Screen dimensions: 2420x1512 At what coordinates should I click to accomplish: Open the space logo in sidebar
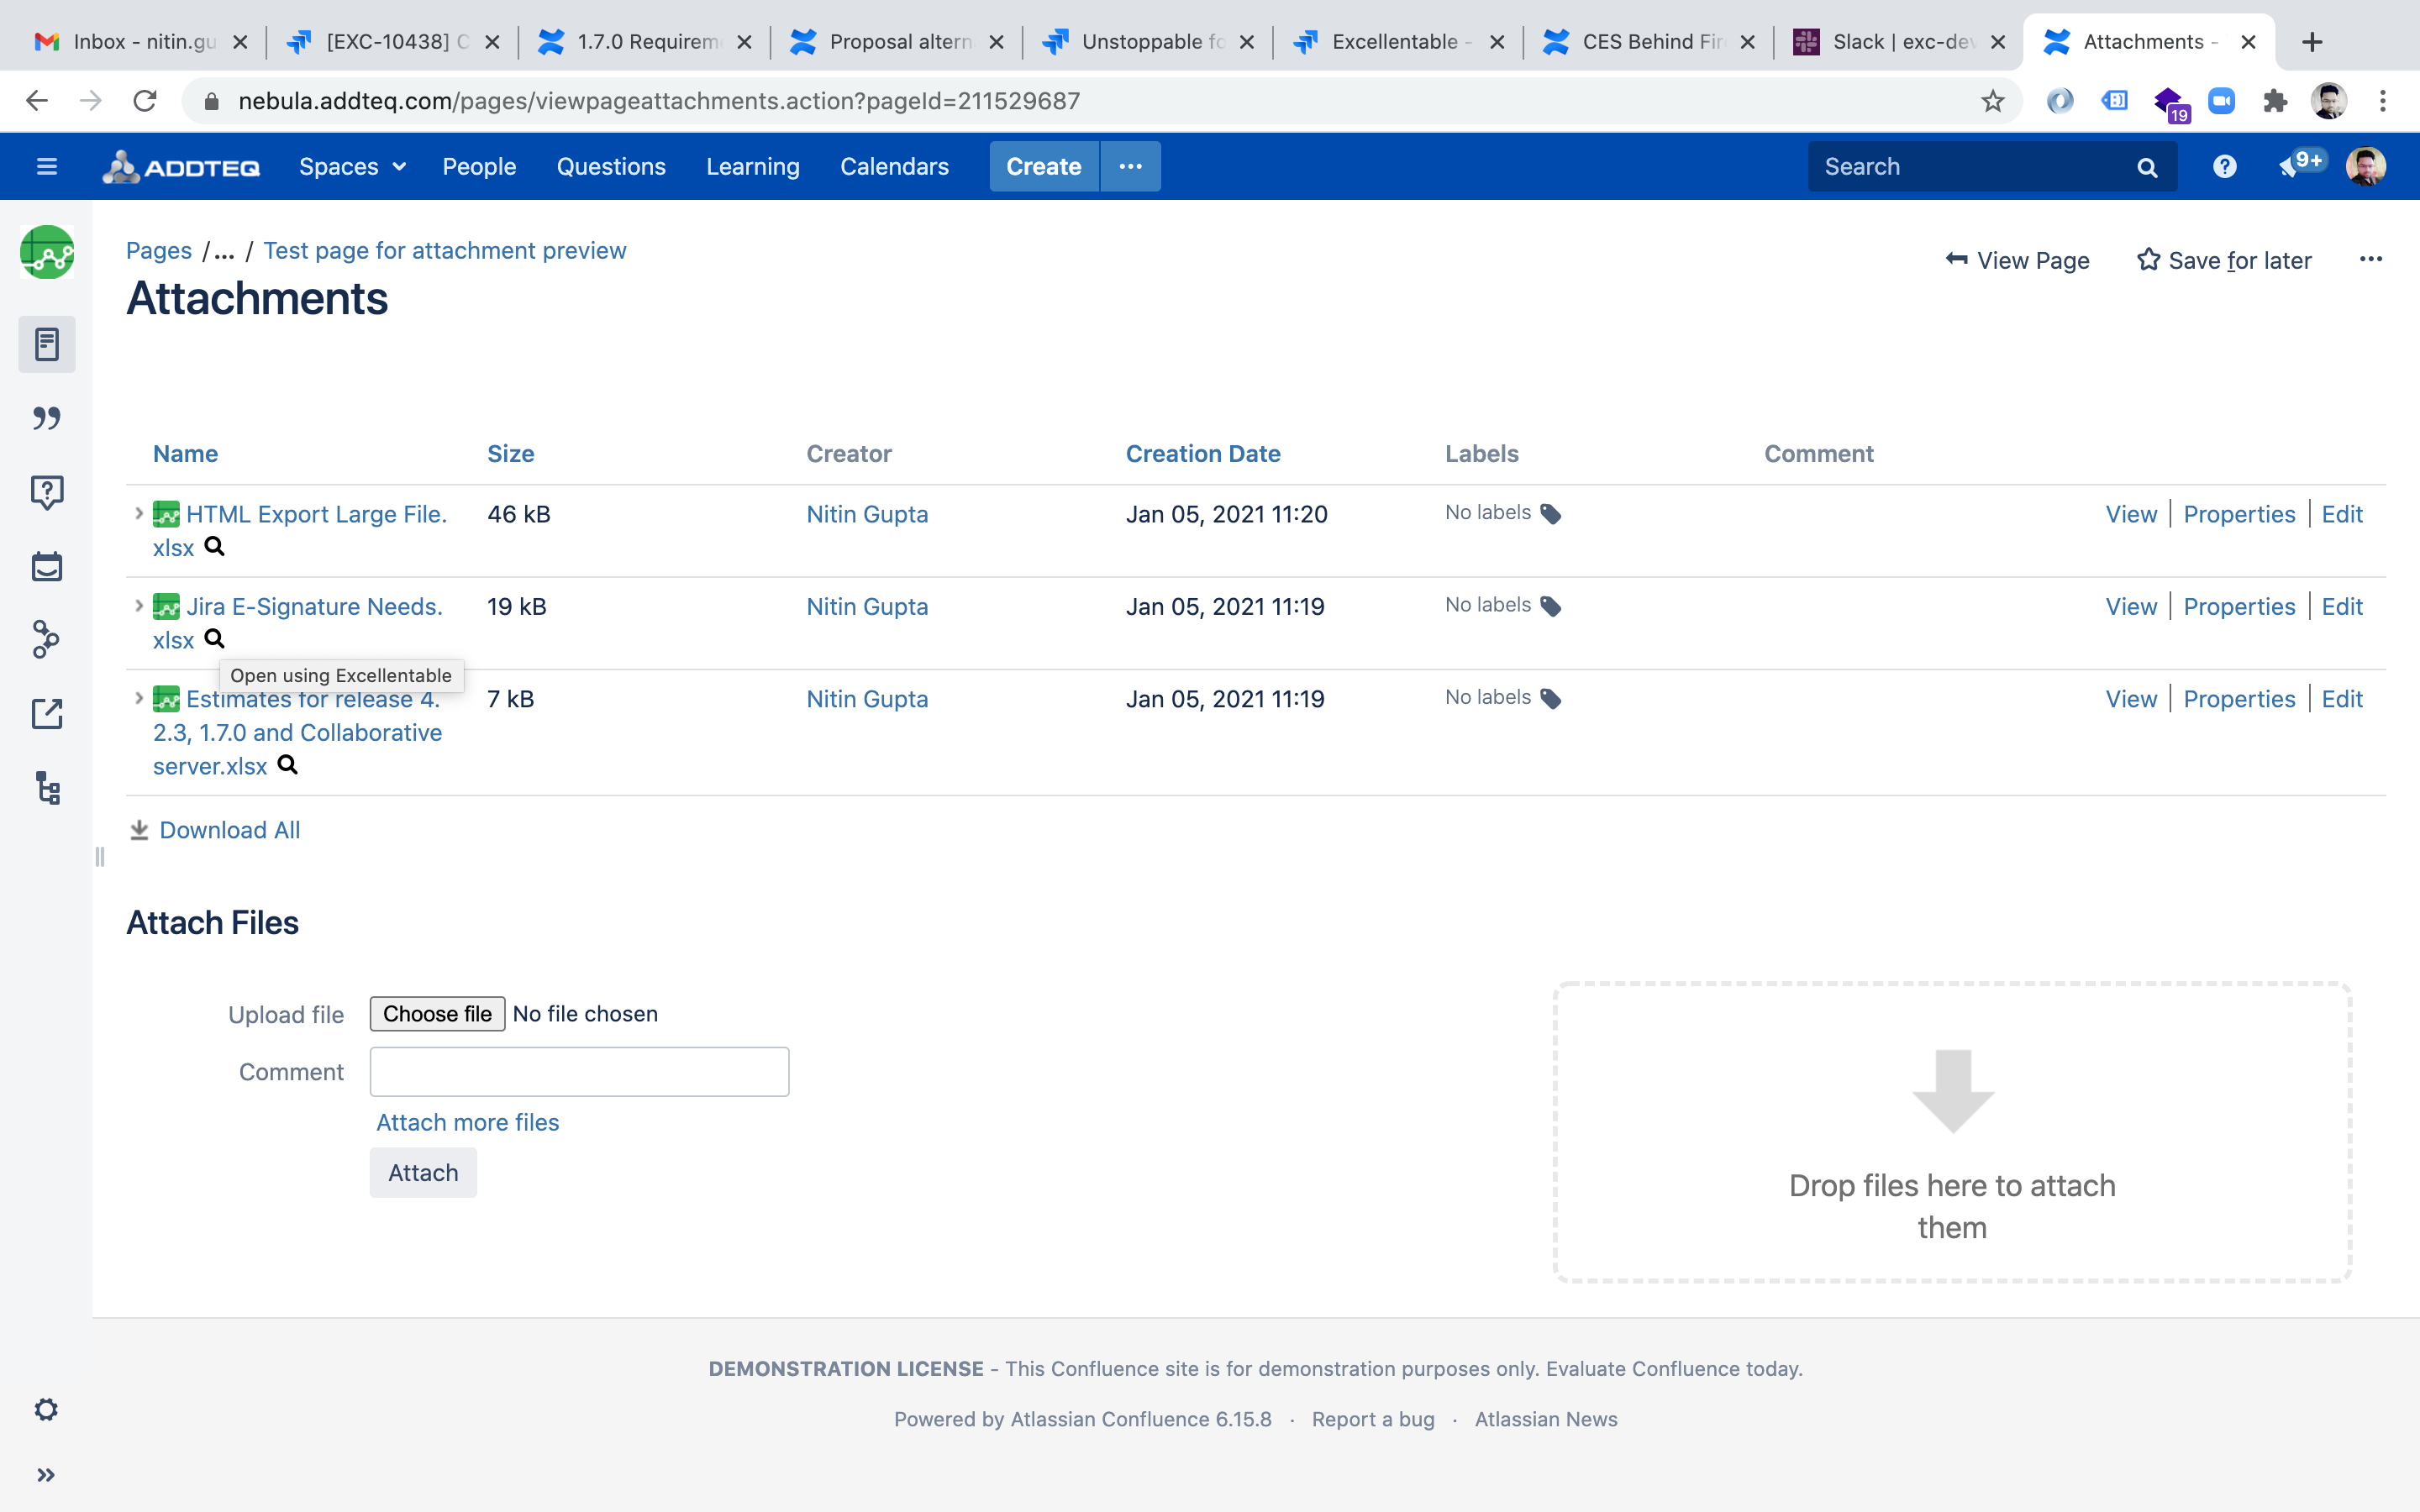point(47,252)
